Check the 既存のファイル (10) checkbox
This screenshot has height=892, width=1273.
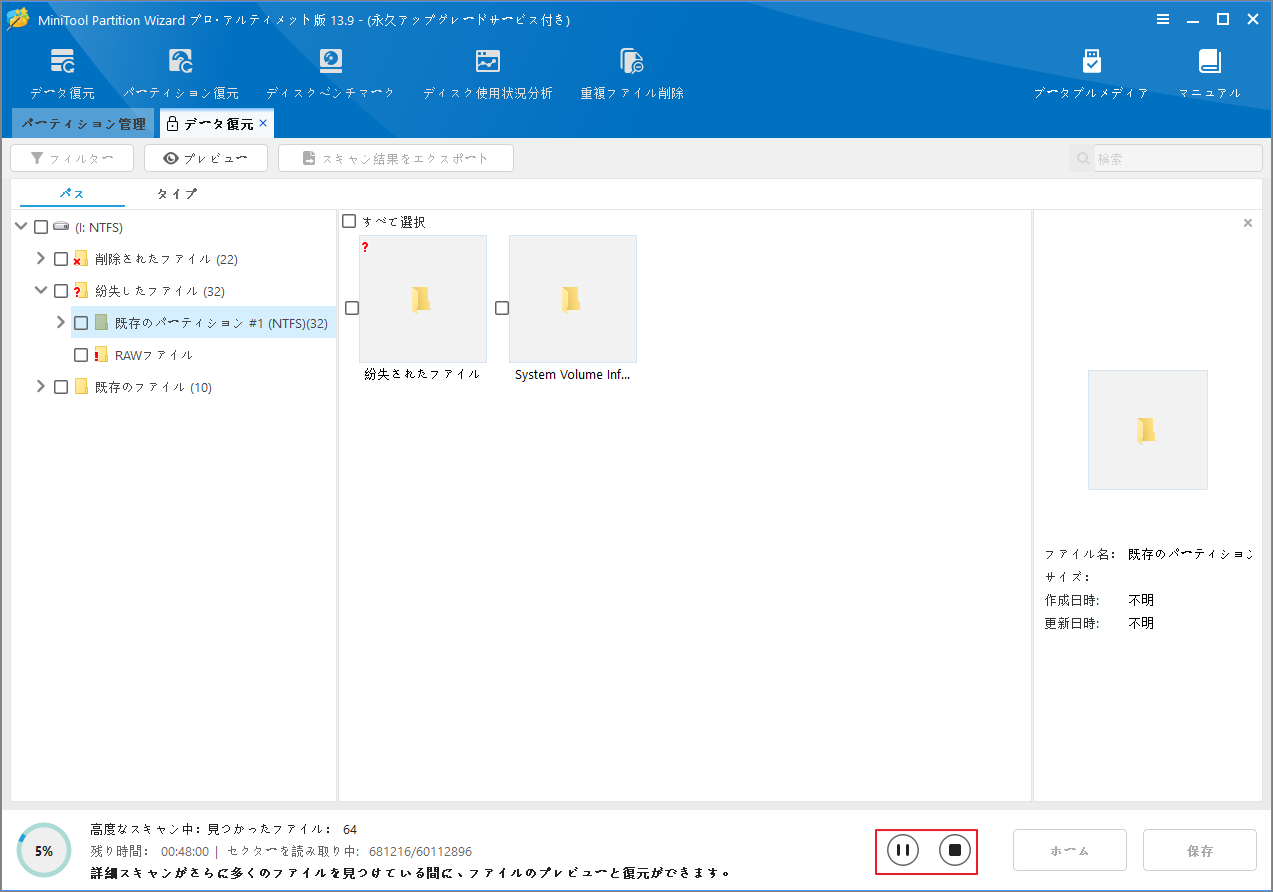tap(61, 387)
